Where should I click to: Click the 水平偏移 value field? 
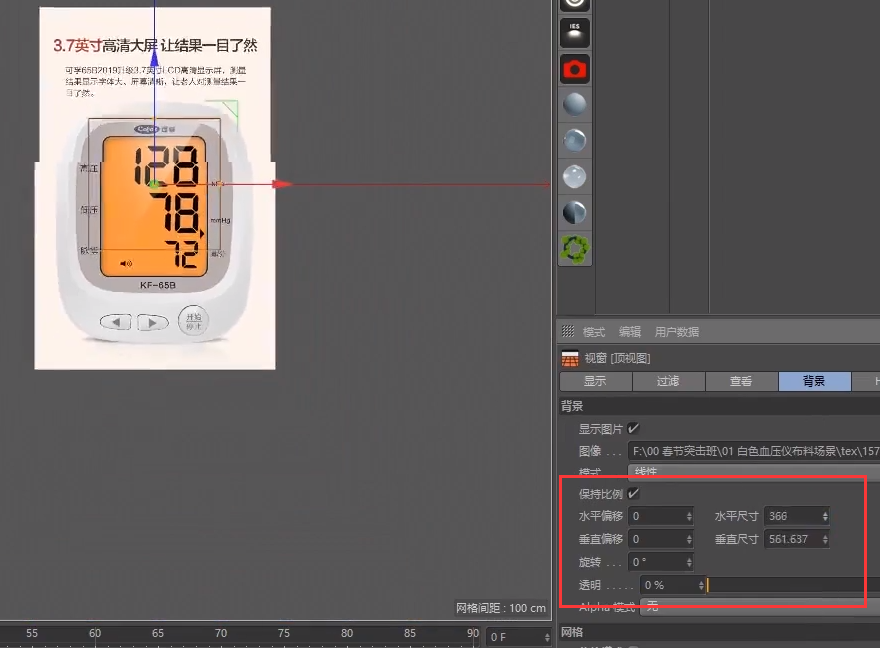pos(656,516)
